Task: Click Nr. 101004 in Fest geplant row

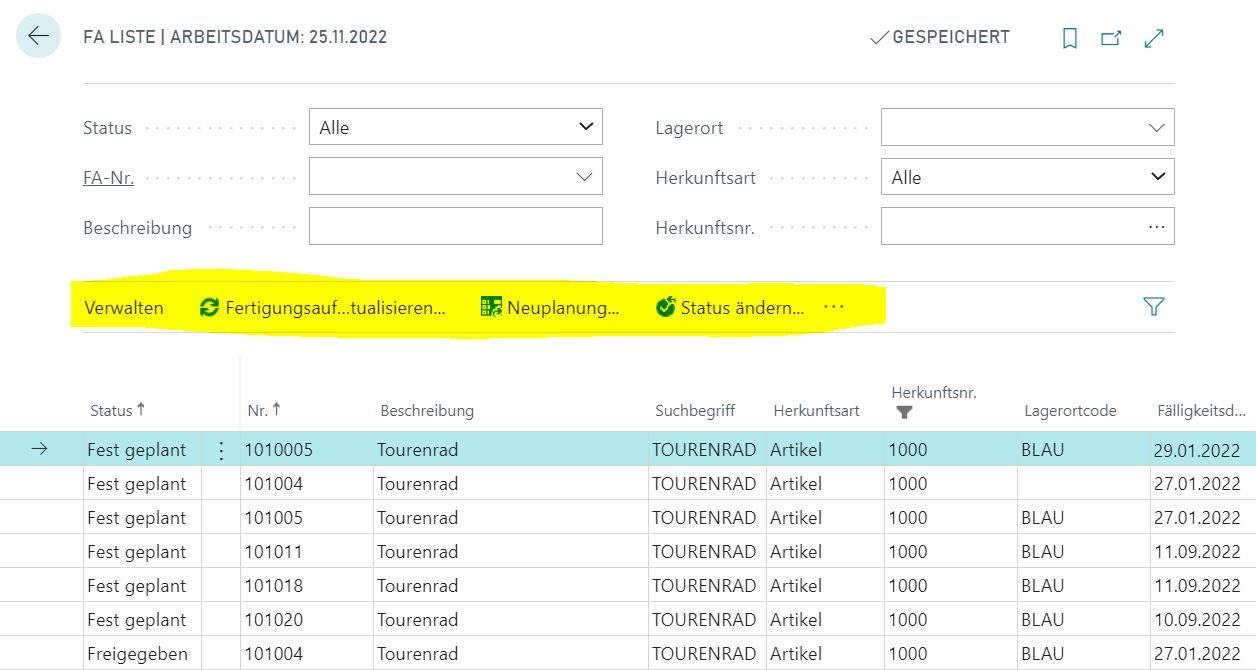Action: tap(274, 484)
